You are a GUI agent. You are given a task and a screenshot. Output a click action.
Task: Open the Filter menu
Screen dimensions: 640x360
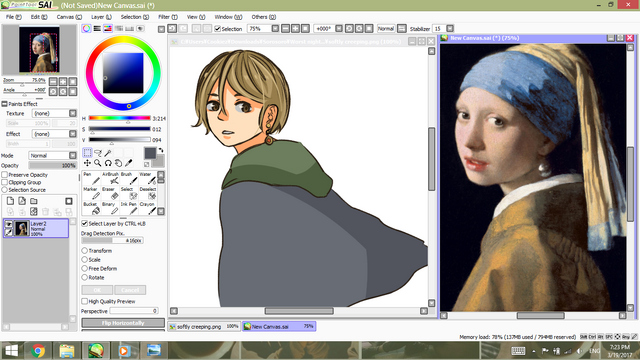pyautogui.click(x=168, y=17)
